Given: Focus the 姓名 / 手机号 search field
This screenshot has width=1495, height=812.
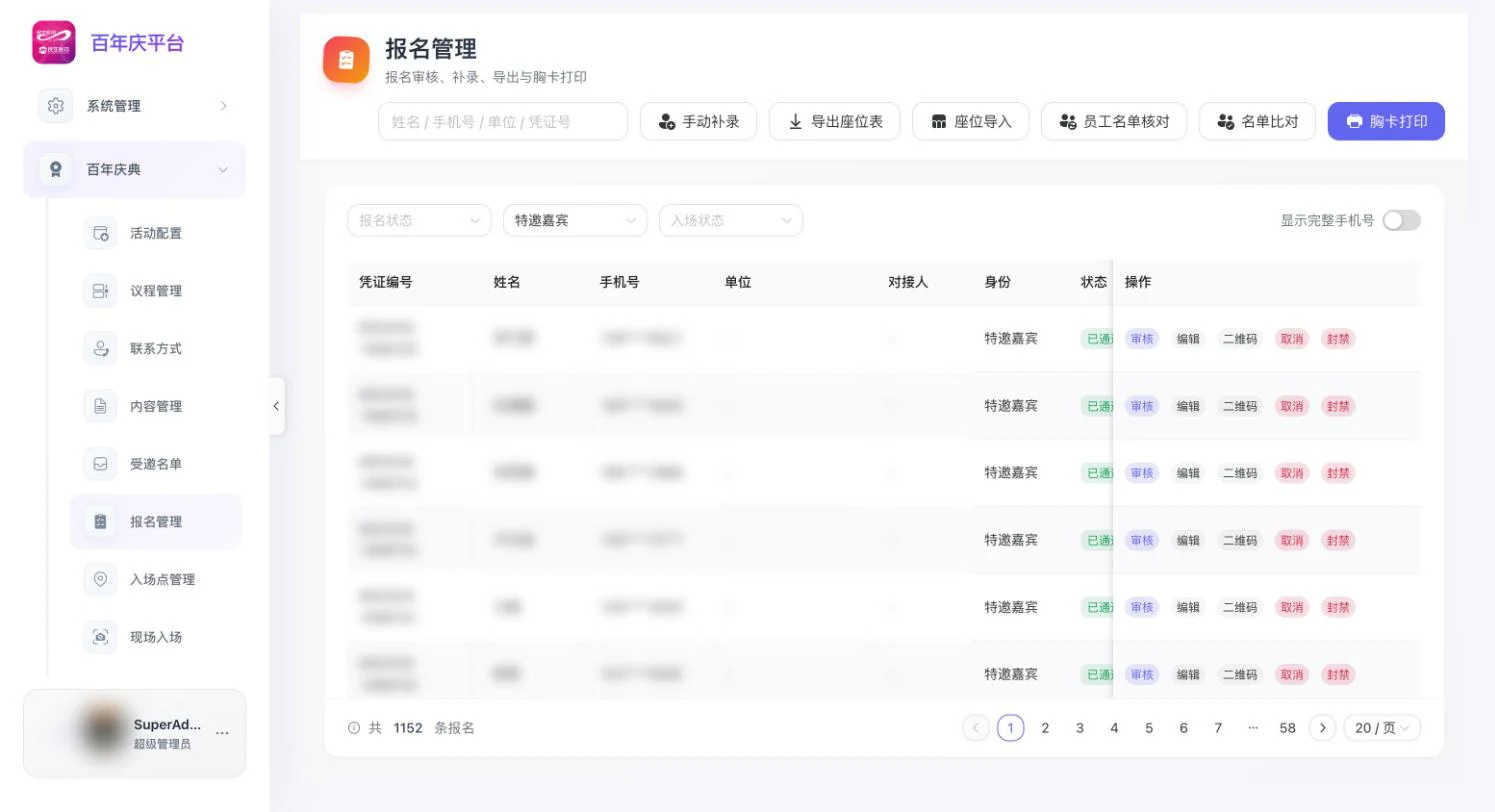Looking at the screenshot, I should click(x=503, y=122).
